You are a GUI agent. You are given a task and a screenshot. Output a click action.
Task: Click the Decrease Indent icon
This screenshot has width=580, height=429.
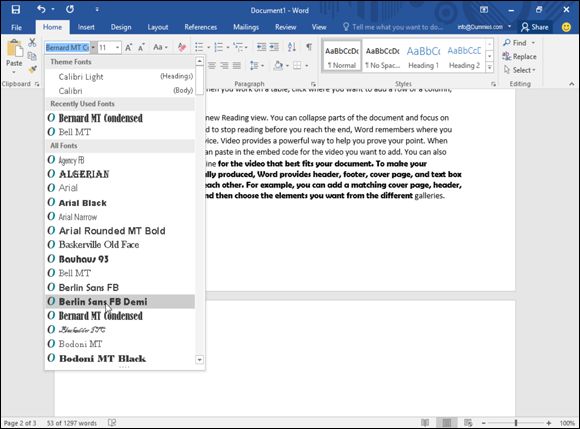coord(261,47)
